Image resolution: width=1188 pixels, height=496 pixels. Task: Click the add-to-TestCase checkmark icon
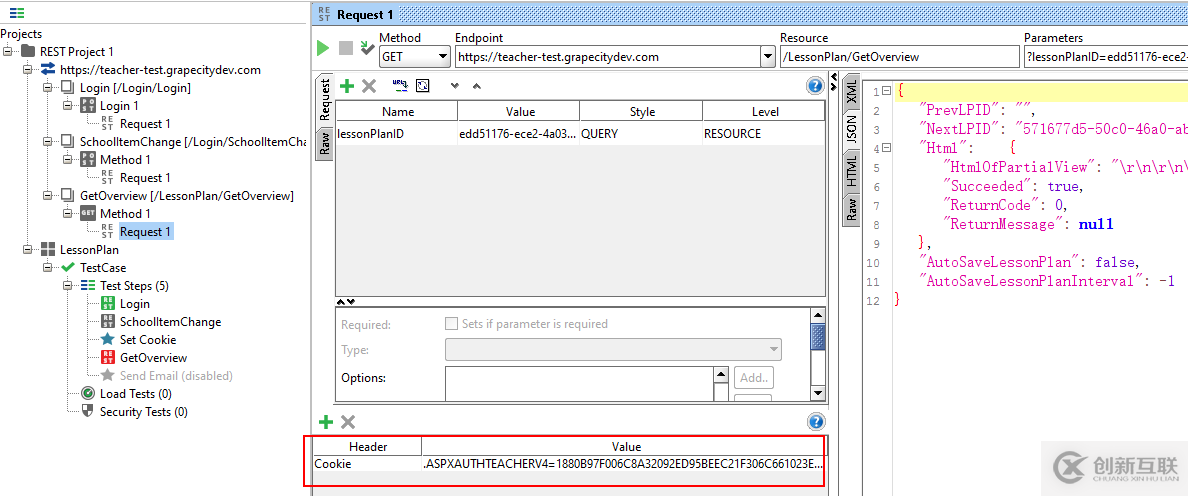(367, 48)
